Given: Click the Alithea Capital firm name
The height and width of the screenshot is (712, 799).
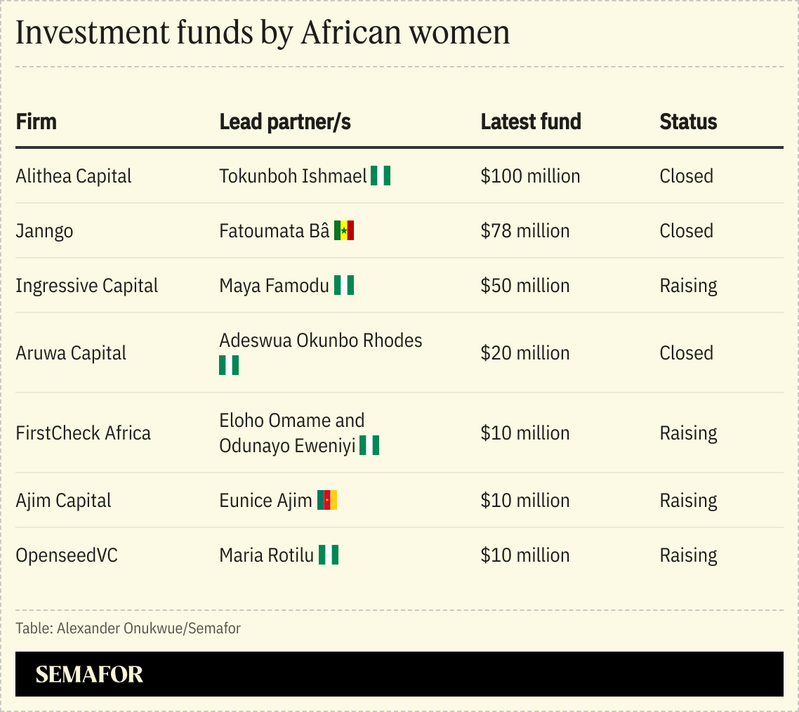Looking at the screenshot, I should pos(74,176).
